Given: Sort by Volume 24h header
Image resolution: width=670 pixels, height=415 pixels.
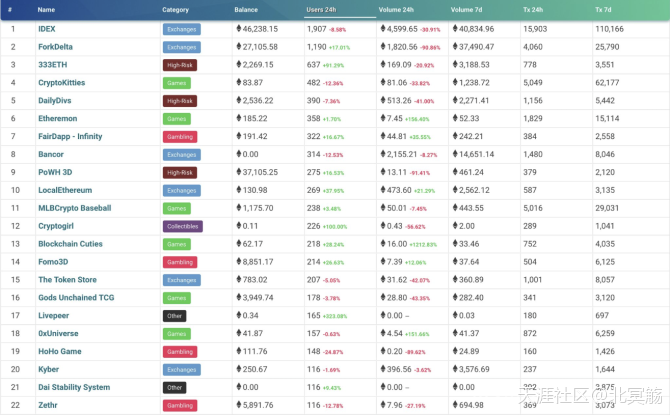Looking at the screenshot, I should [396, 9].
